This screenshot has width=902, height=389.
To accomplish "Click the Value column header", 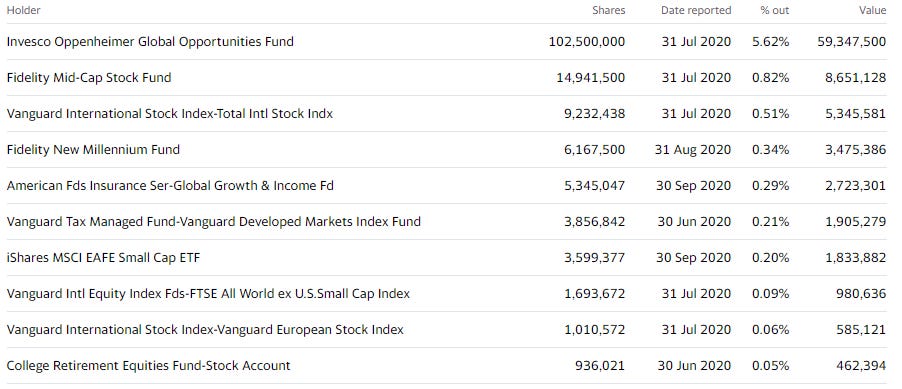I will (x=873, y=10).
